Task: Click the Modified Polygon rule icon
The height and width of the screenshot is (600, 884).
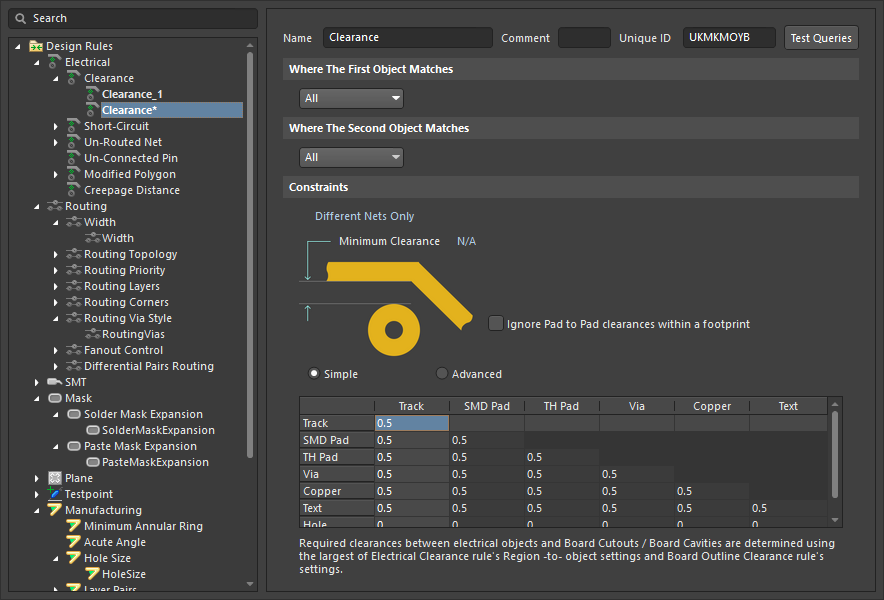Action: click(x=73, y=174)
